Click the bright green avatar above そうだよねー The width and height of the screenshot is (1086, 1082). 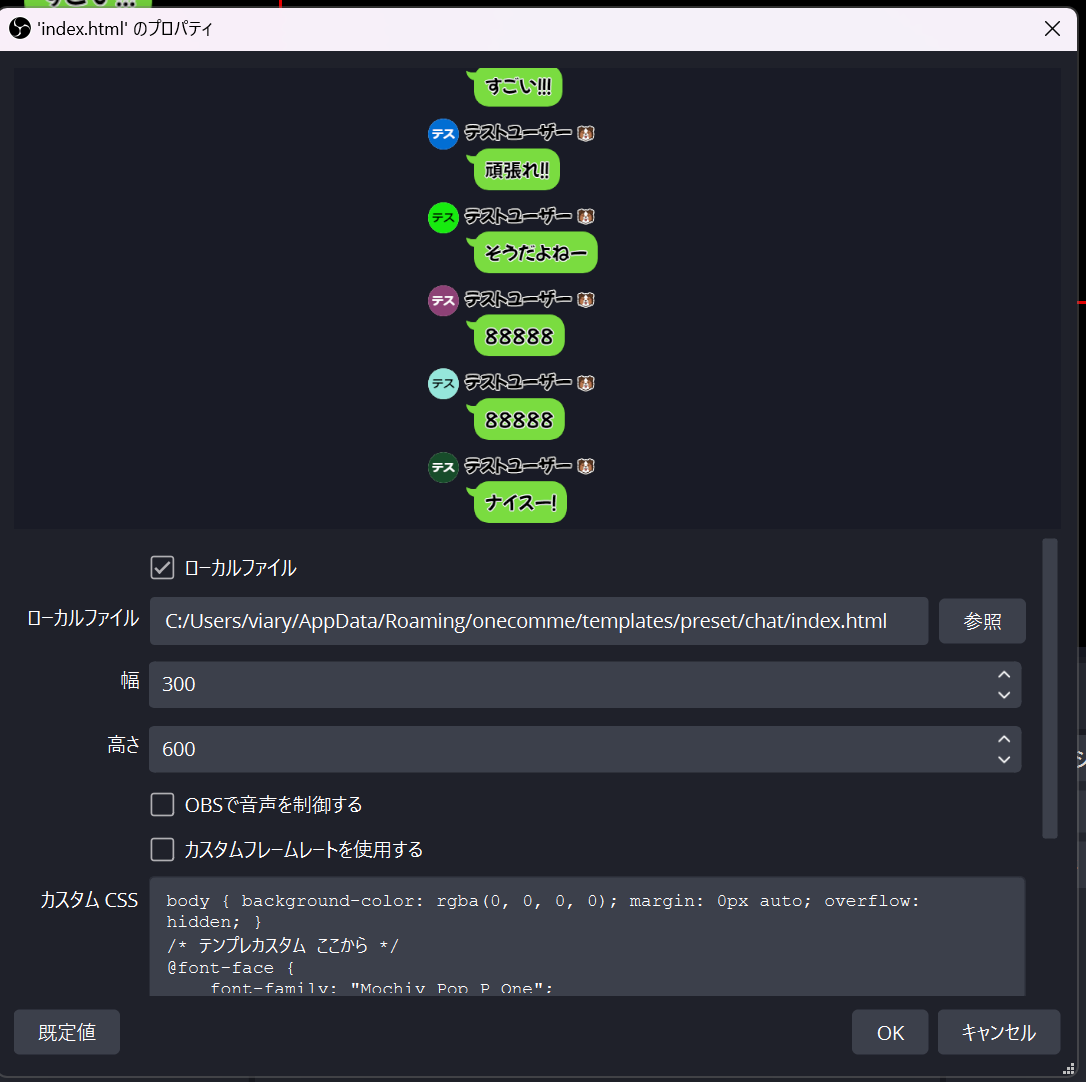tap(443, 217)
